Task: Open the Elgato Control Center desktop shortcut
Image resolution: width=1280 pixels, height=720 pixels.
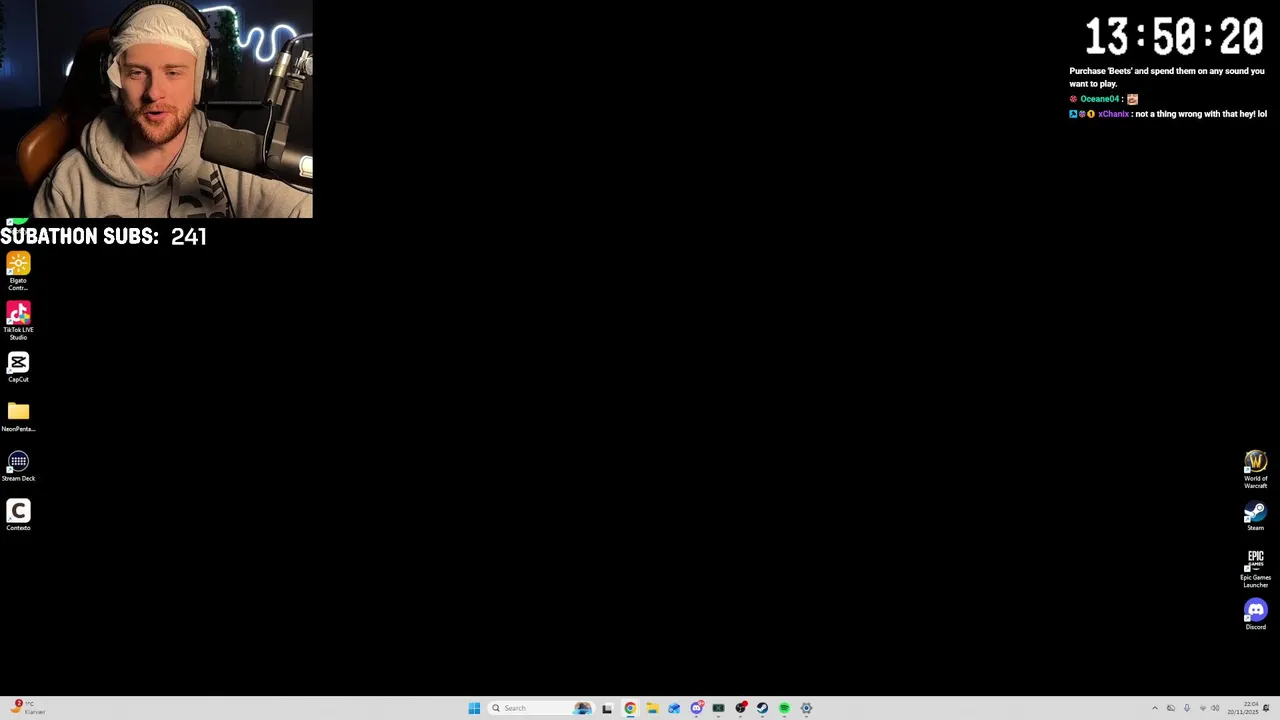Action: [18, 271]
